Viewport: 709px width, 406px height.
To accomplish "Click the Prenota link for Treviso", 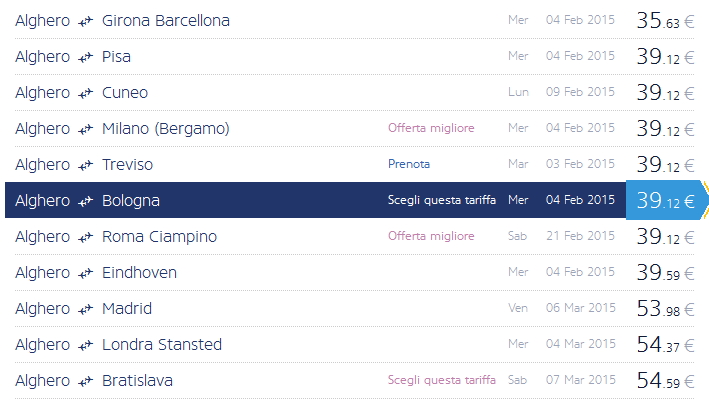I will 409,164.
